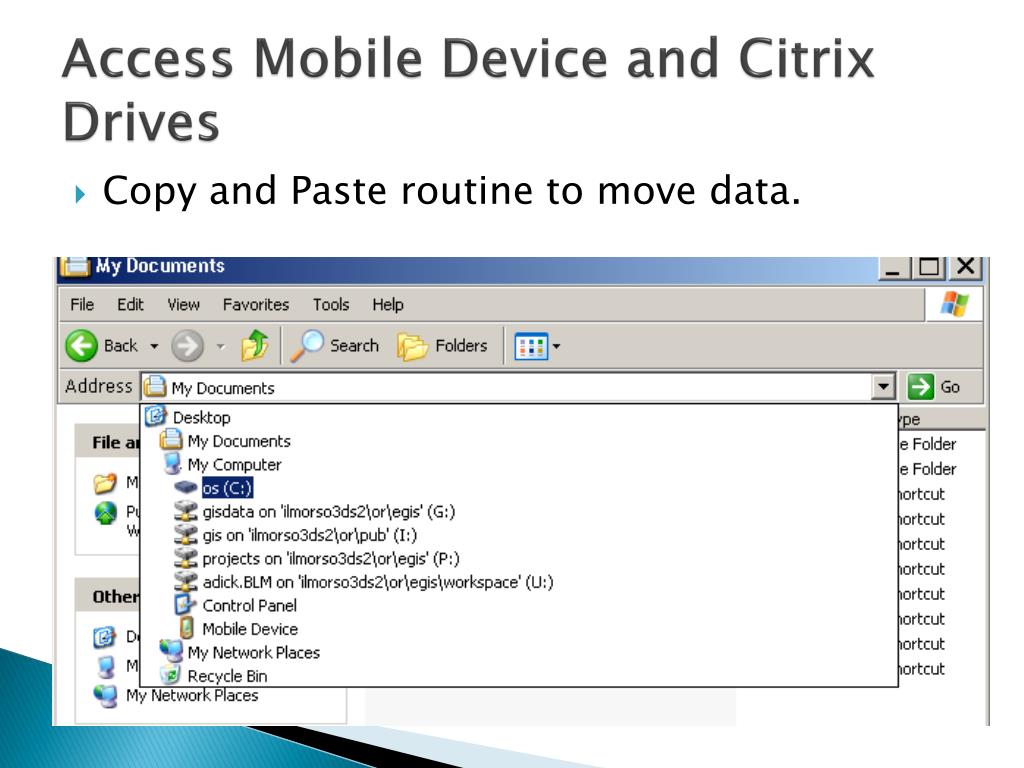Click the Folders toolbar icon

(x=412, y=345)
